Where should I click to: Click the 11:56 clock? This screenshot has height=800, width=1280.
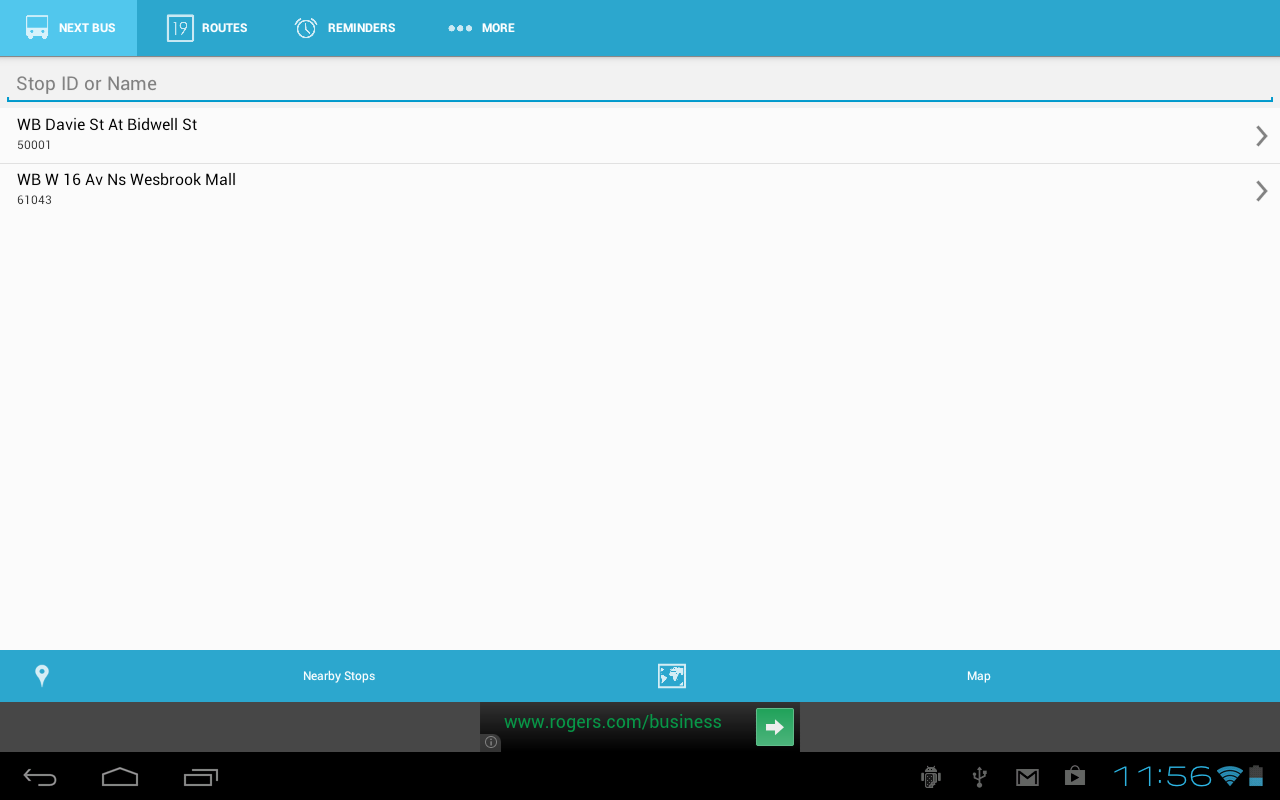pyautogui.click(x=1163, y=776)
